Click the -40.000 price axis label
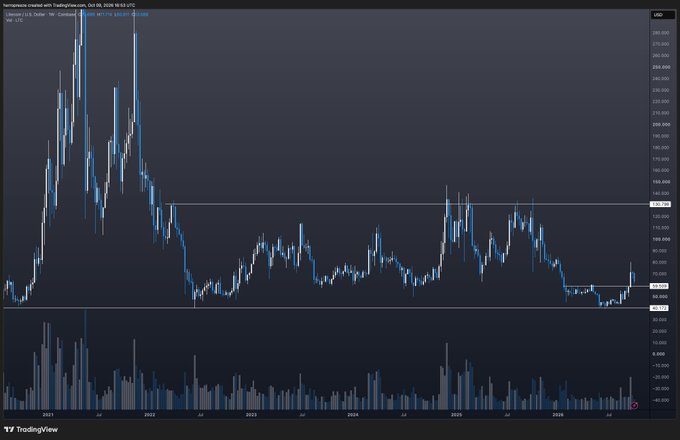 pyautogui.click(x=660, y=400)
